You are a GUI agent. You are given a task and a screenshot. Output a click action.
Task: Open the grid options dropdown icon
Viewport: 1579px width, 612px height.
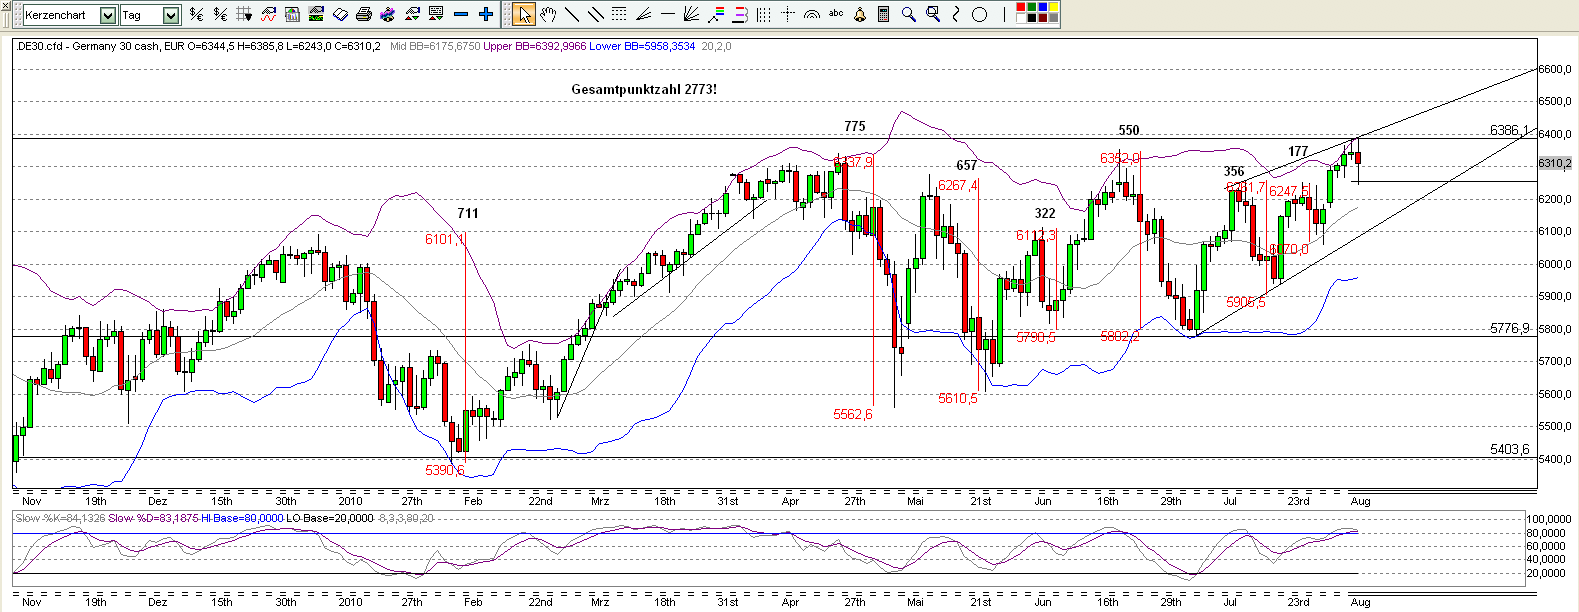tap(244, 14)
